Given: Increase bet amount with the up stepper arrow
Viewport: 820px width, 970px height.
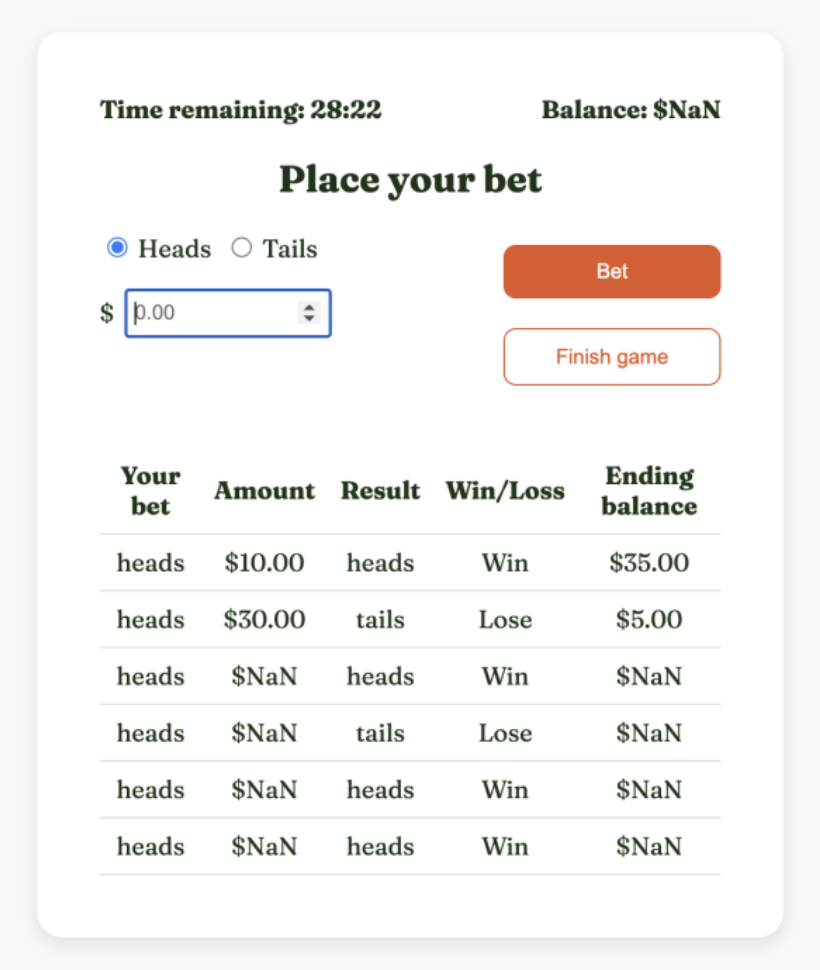Looking at the screenshot, I should pyautogui.click(x=310, y=308).
